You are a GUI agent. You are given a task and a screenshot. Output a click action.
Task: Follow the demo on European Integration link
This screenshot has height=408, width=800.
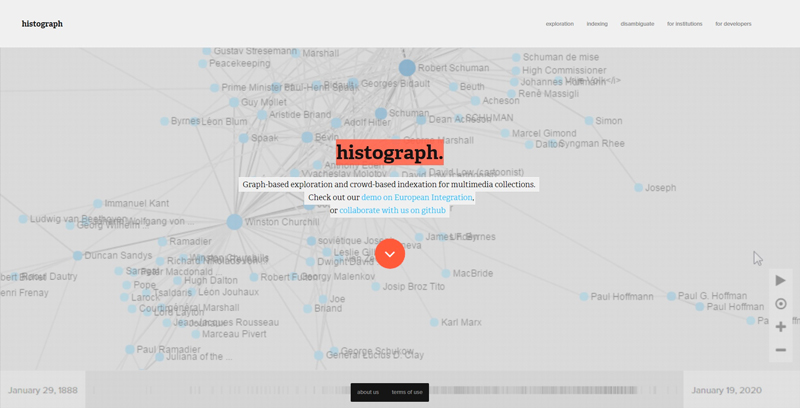pos(417,197)
